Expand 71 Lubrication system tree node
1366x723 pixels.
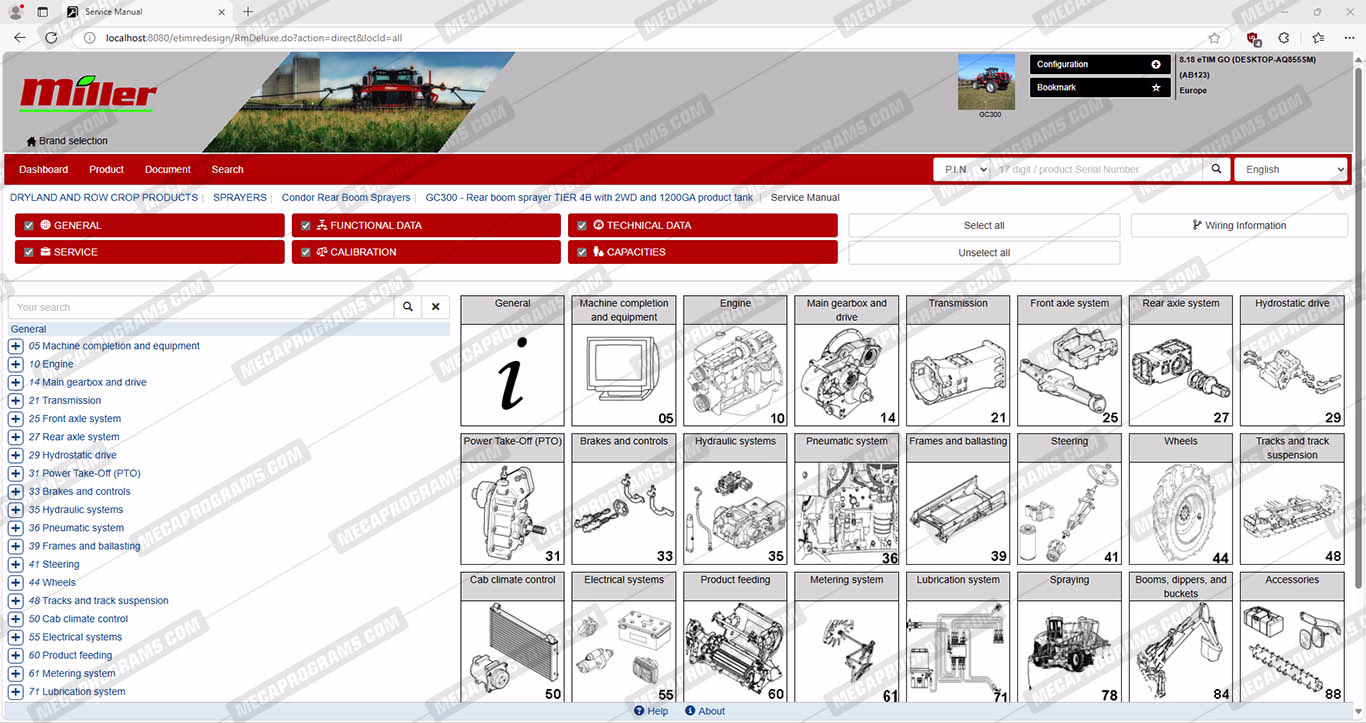15,692
